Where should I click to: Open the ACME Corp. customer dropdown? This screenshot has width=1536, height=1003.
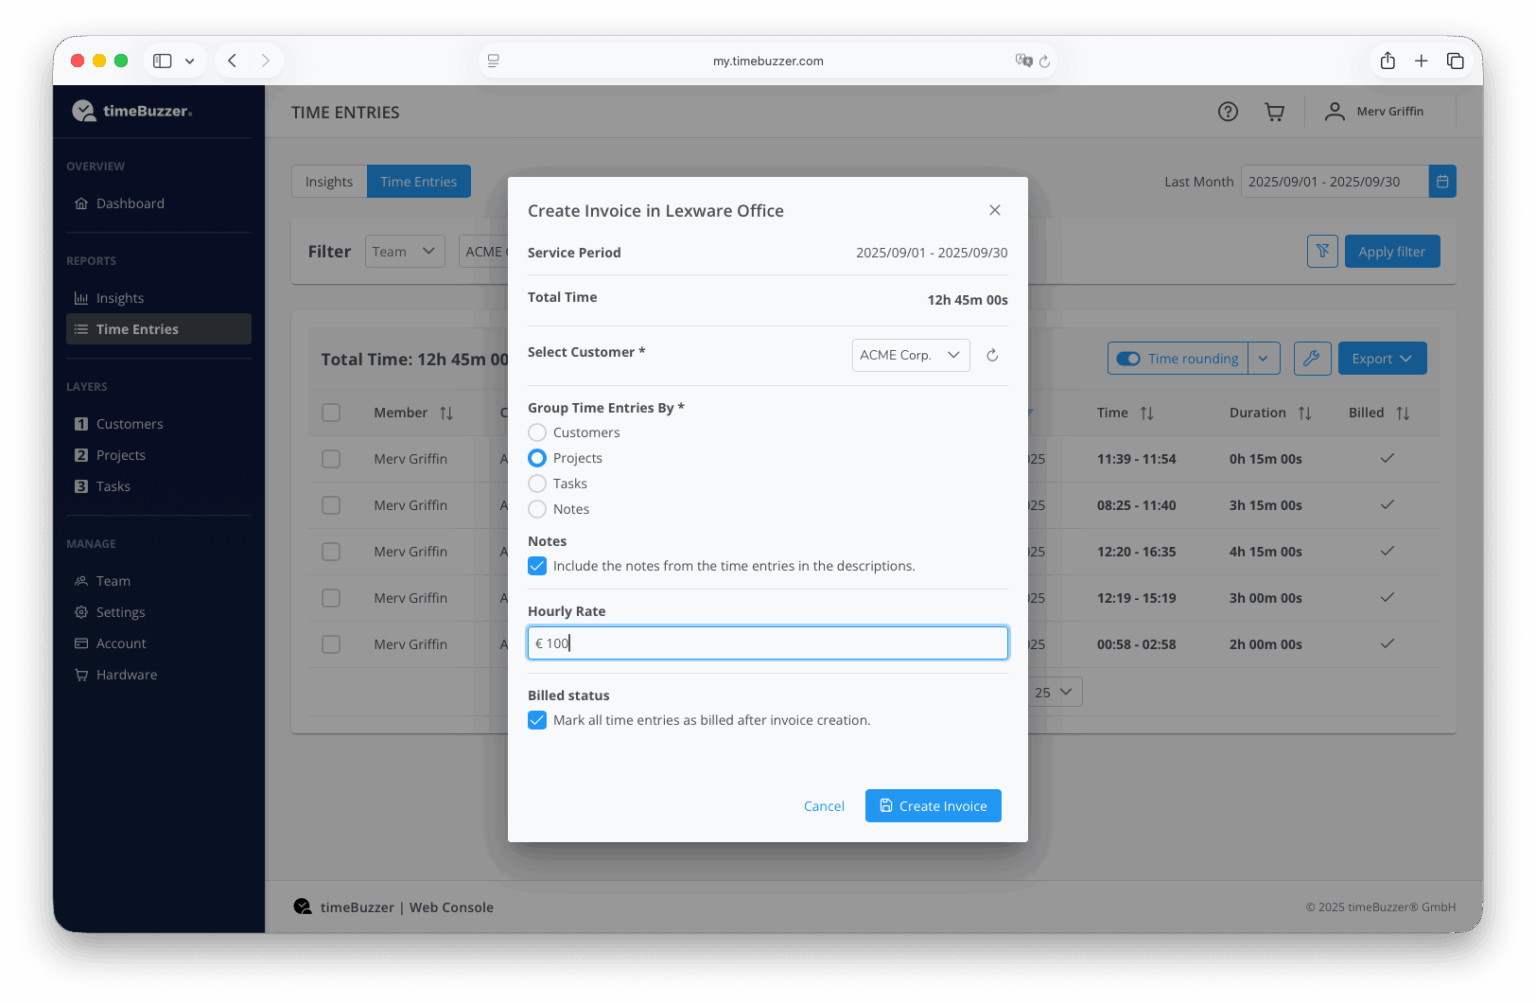(x=910, y=355)
